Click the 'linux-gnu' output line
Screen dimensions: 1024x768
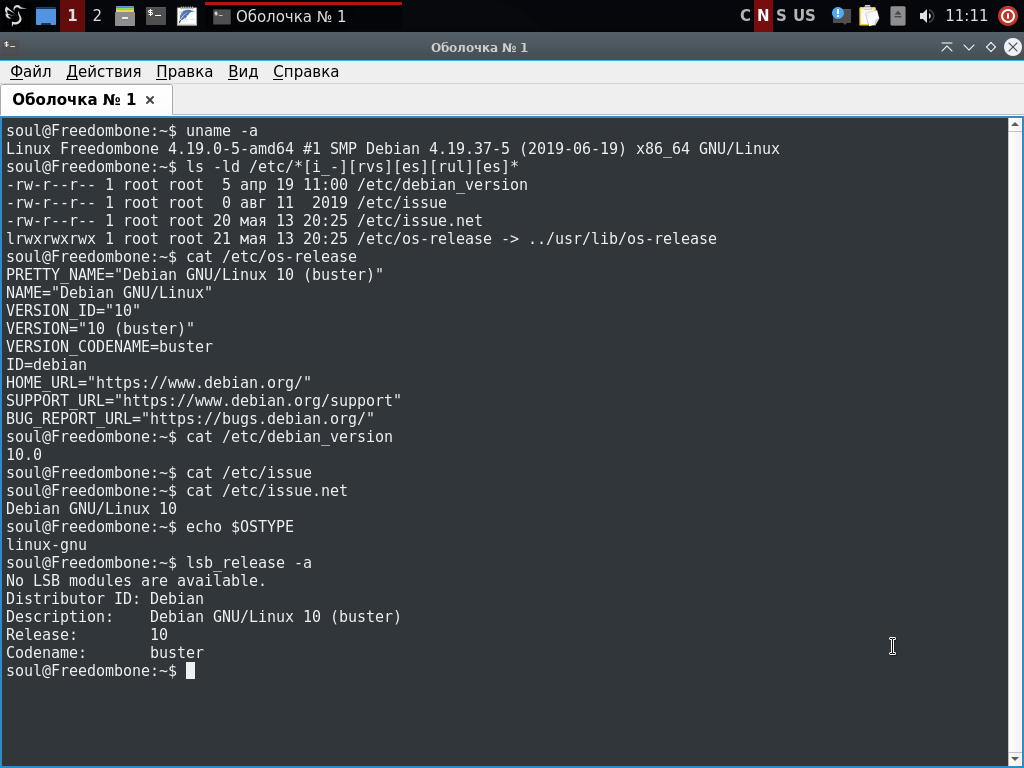tap(46, 545)
